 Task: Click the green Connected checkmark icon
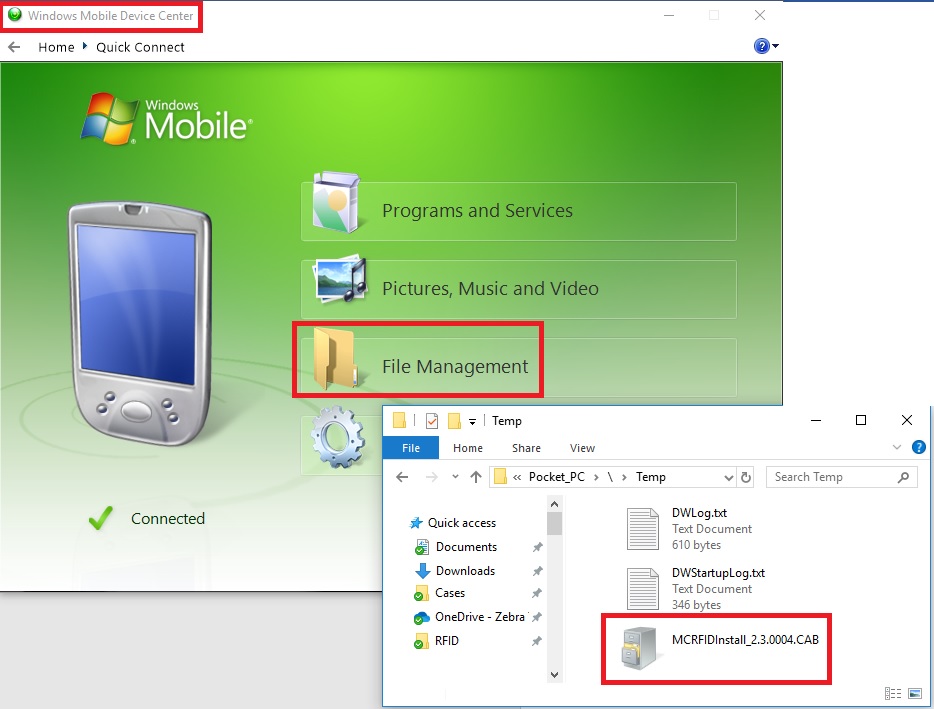[99, 518]
